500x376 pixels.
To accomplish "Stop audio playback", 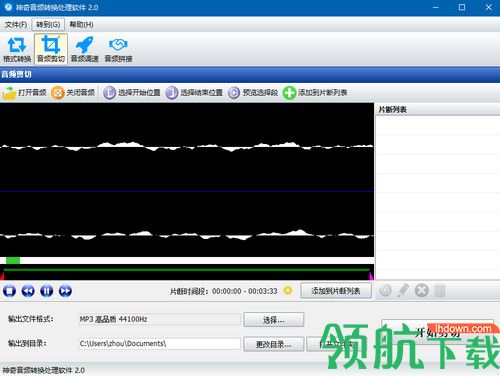I will [9, 291].
